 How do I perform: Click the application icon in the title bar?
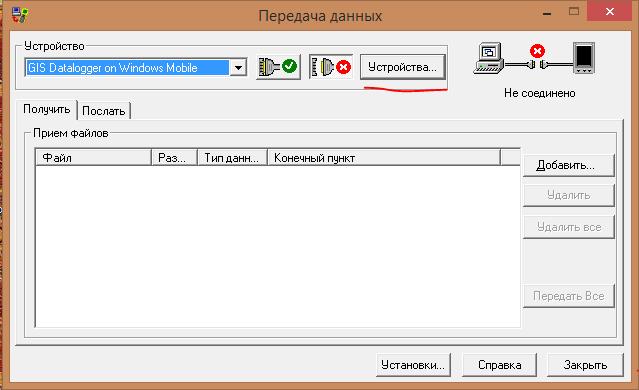click(x=20, y=15)
